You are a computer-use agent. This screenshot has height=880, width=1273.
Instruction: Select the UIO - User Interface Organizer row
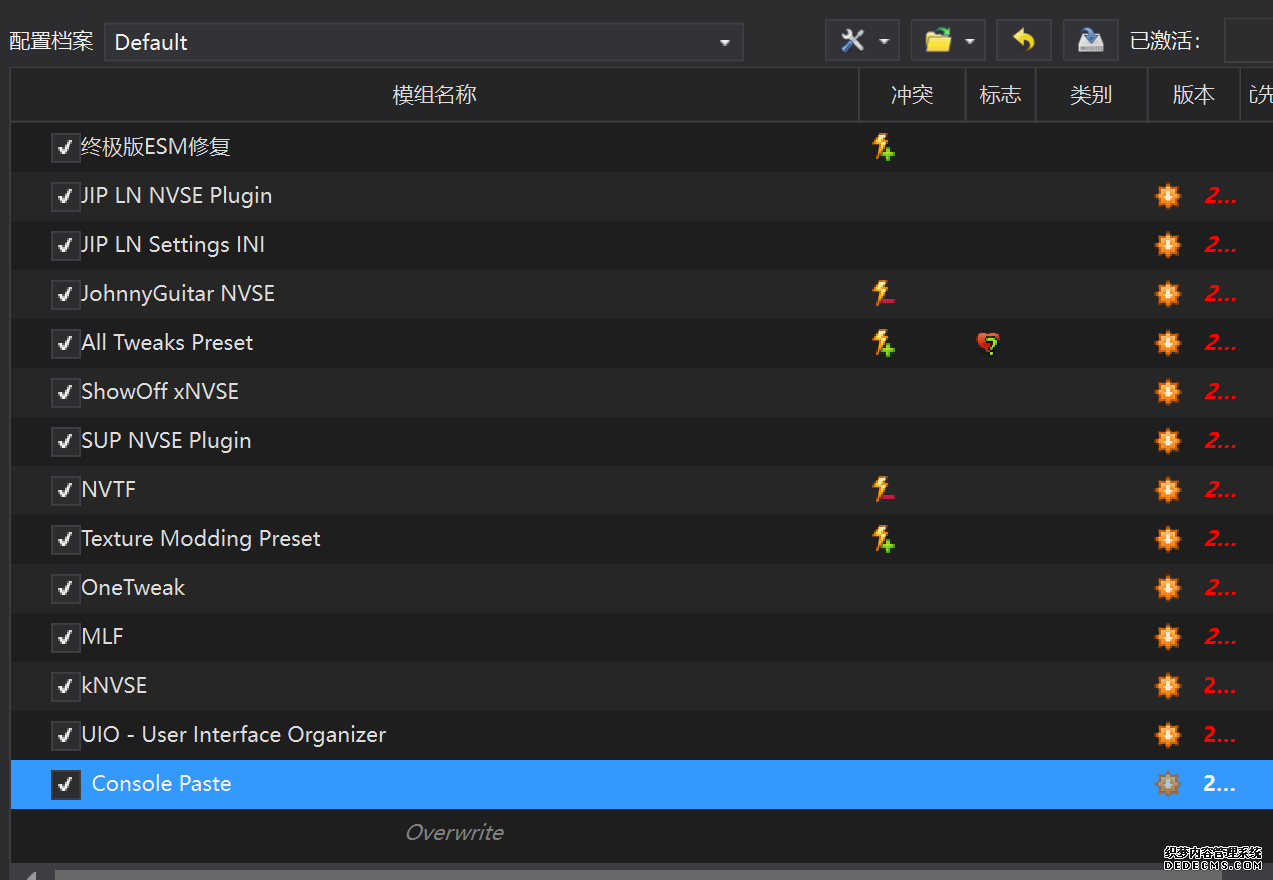(x=233, y=735)
